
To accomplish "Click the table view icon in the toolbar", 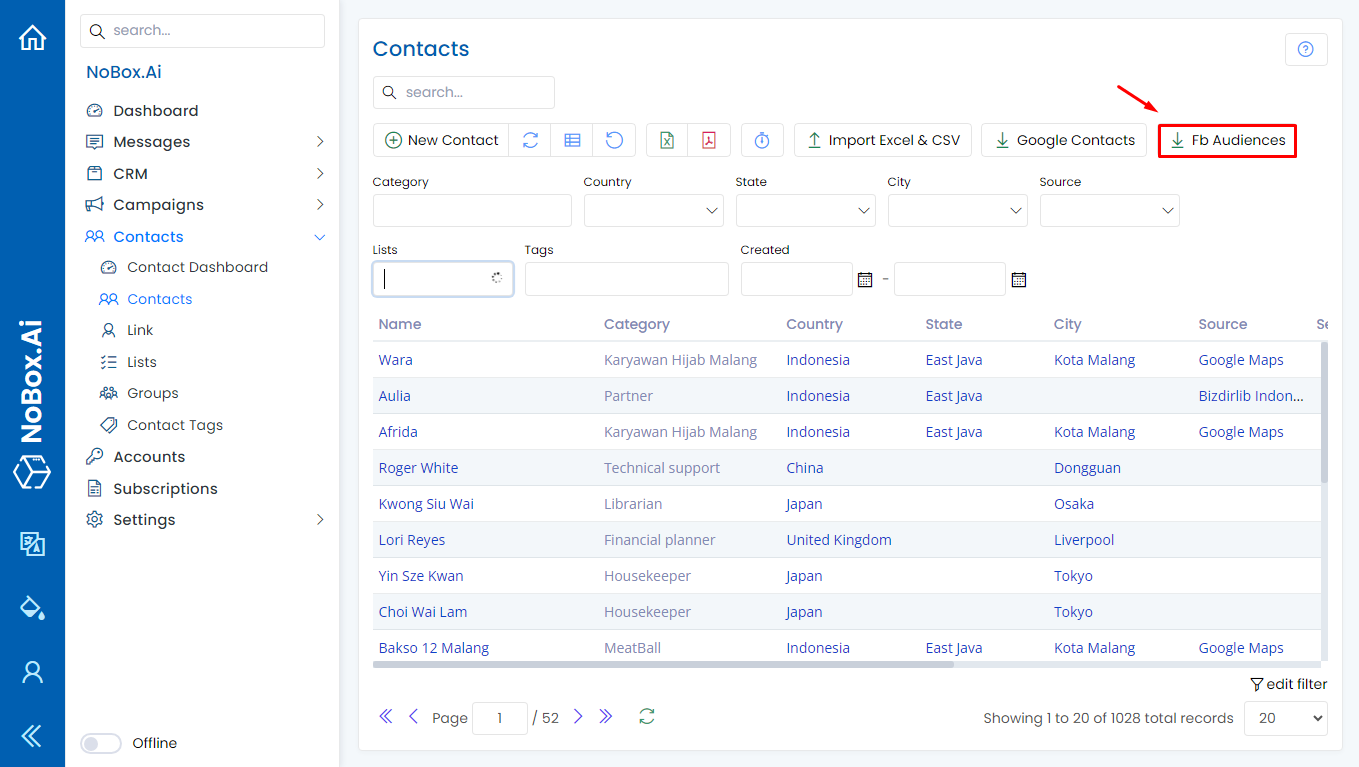I will tap(572, 140).
